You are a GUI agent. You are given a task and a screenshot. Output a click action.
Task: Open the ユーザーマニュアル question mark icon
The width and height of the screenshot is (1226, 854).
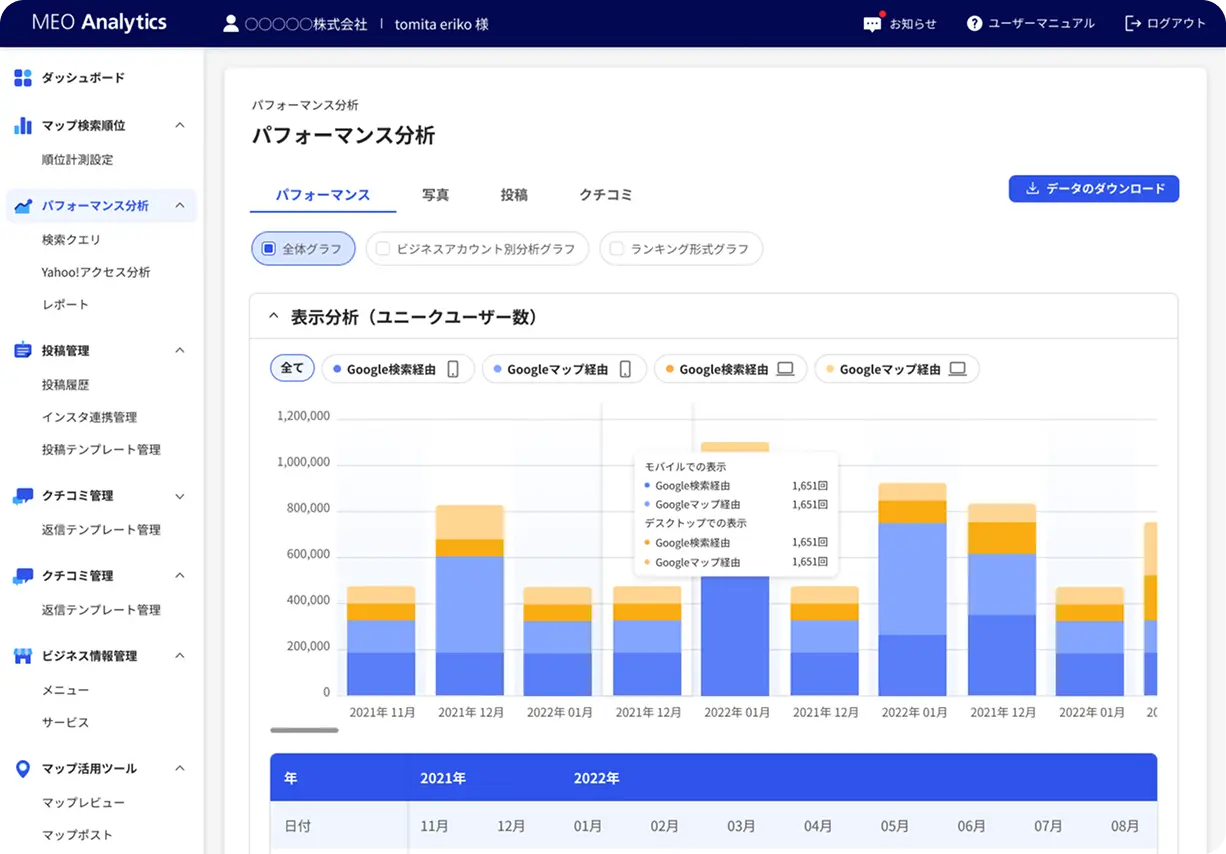974,23
